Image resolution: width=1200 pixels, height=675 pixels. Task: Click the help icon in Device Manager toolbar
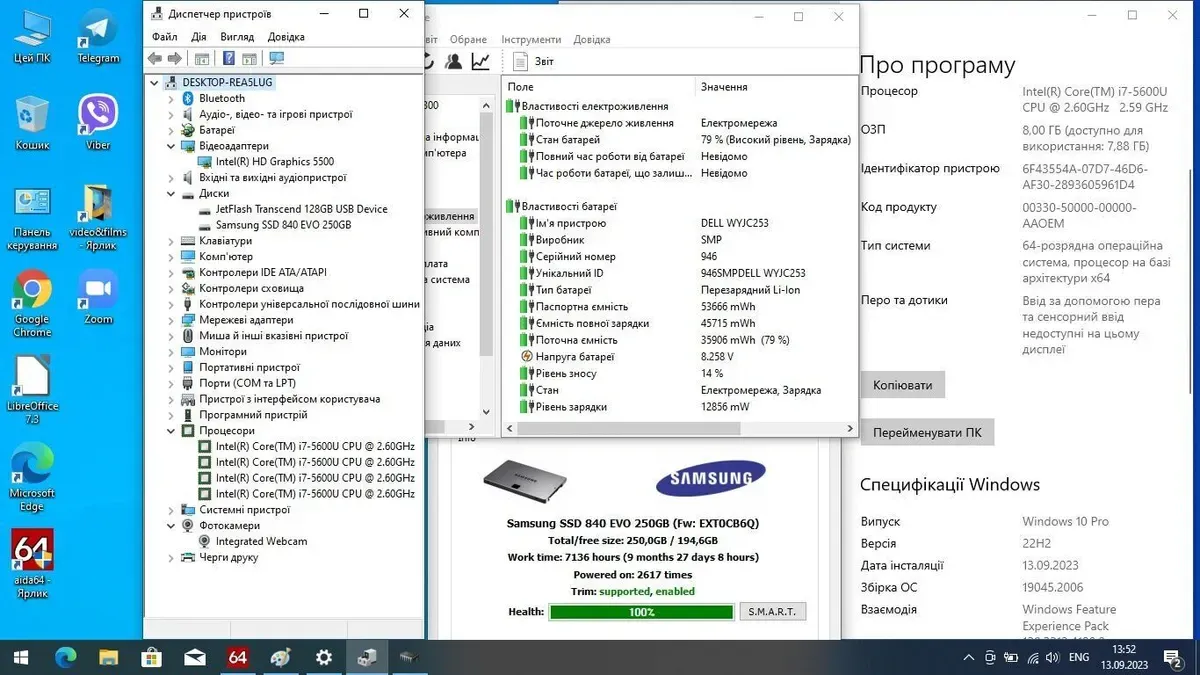click(x=228, y=59)
